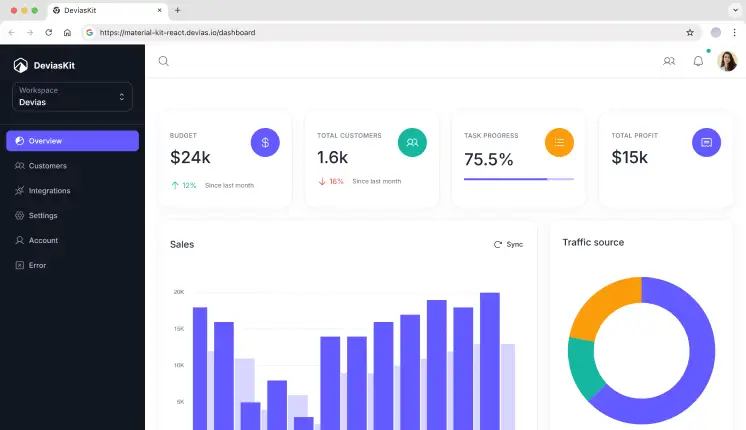
Task: Open the contacts icon in top bar
Action: pos(669,61)
